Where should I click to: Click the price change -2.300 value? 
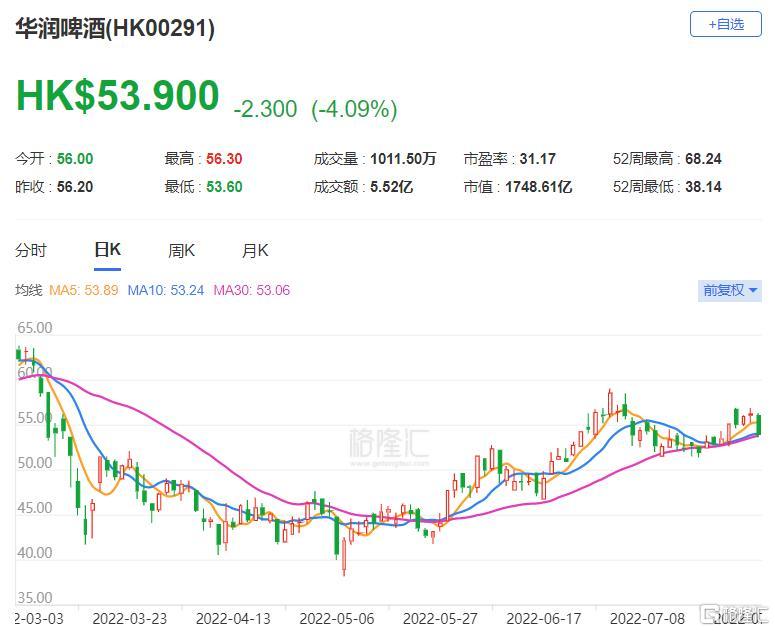(x=265, y=109)
